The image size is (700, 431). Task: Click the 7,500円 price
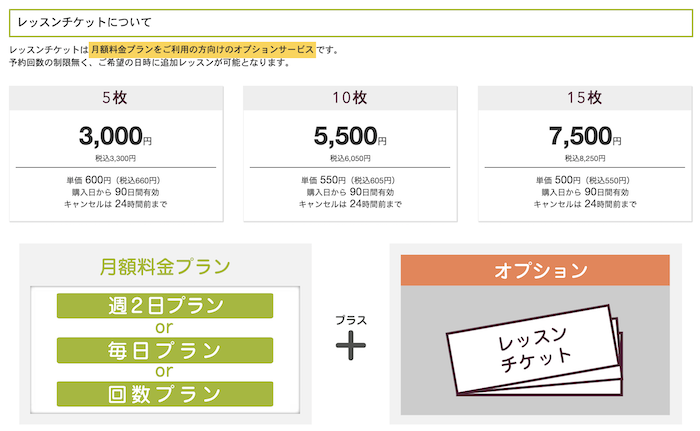click(585, 136)
